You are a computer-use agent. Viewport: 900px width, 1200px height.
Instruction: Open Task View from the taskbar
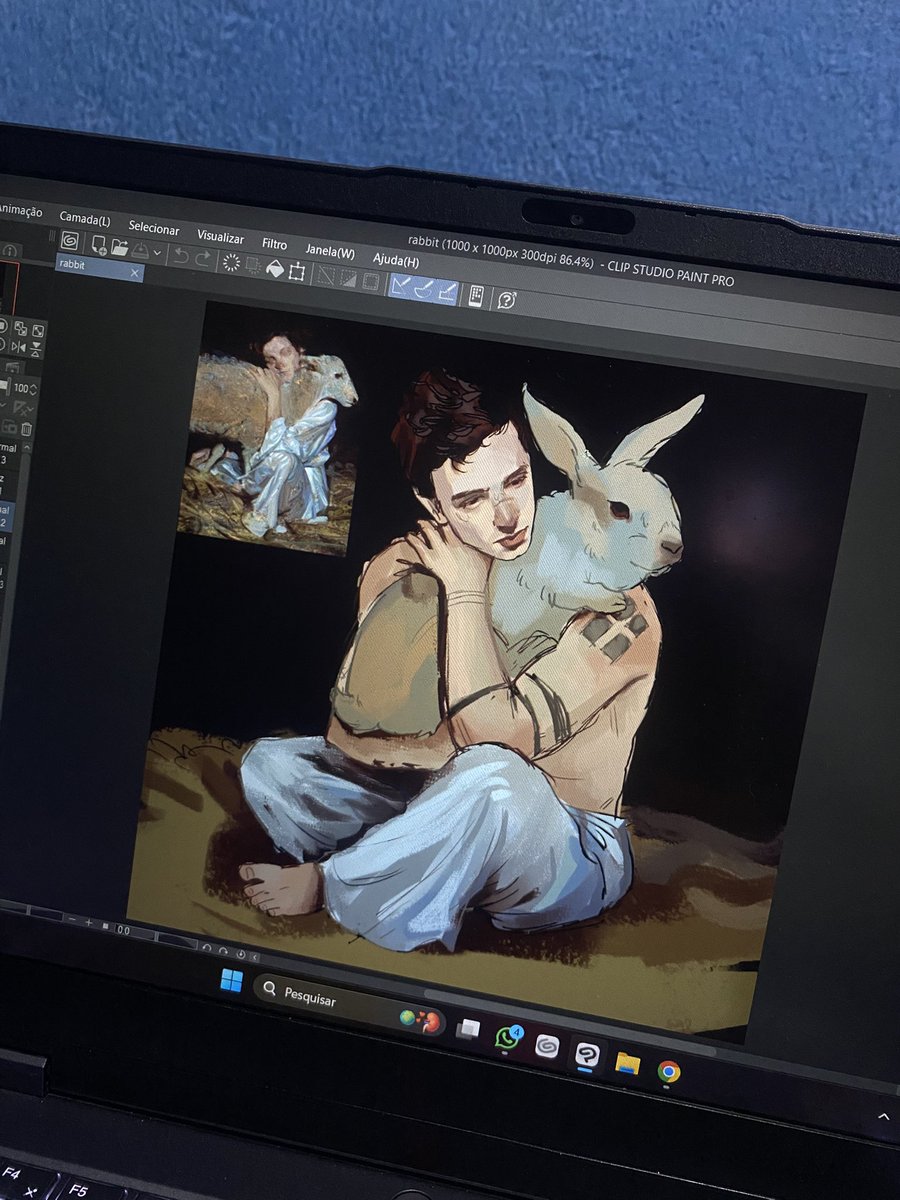coord(468,1030)
